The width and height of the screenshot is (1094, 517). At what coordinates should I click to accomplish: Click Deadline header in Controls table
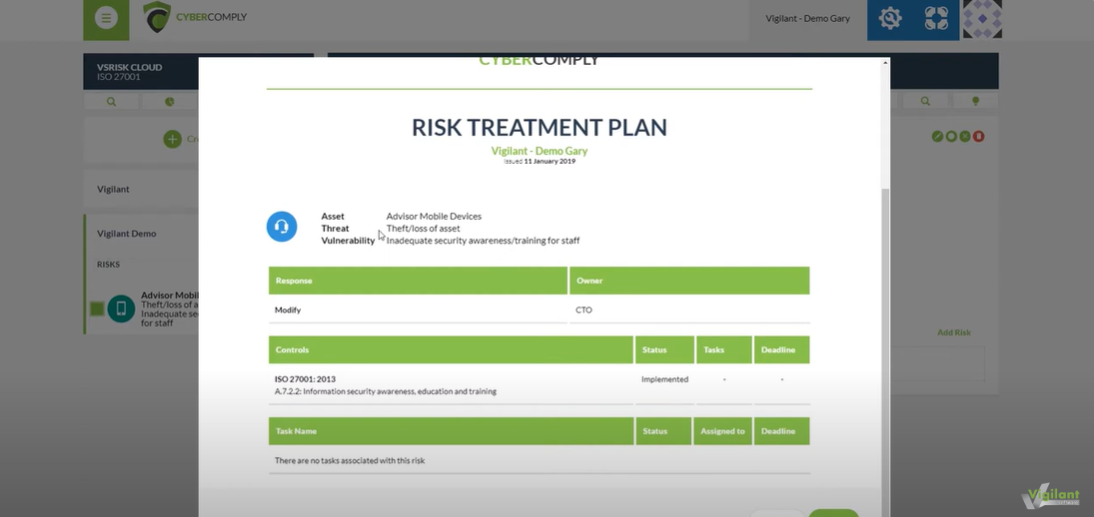(781, 350)
